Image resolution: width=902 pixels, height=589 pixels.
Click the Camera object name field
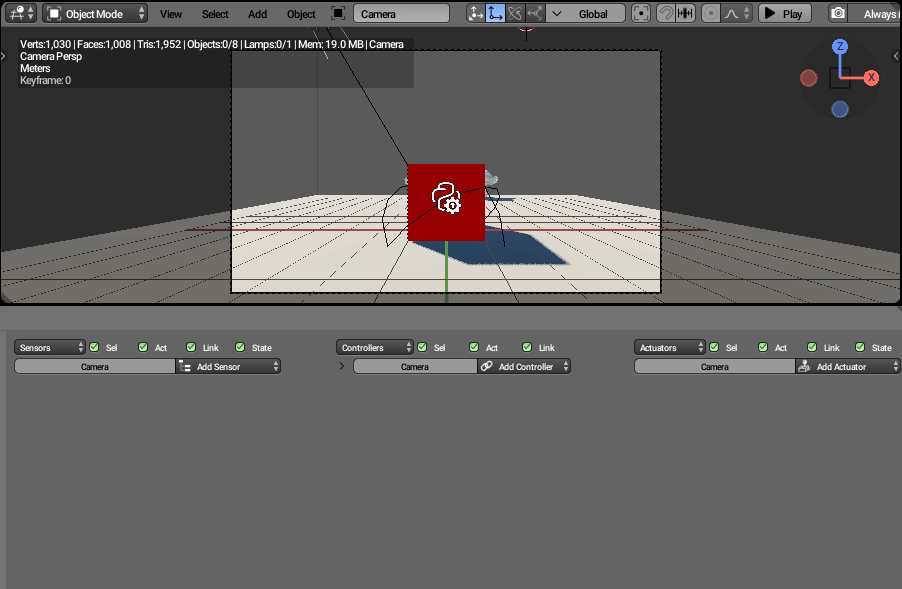pyautogui.click(x=401, y=14)
